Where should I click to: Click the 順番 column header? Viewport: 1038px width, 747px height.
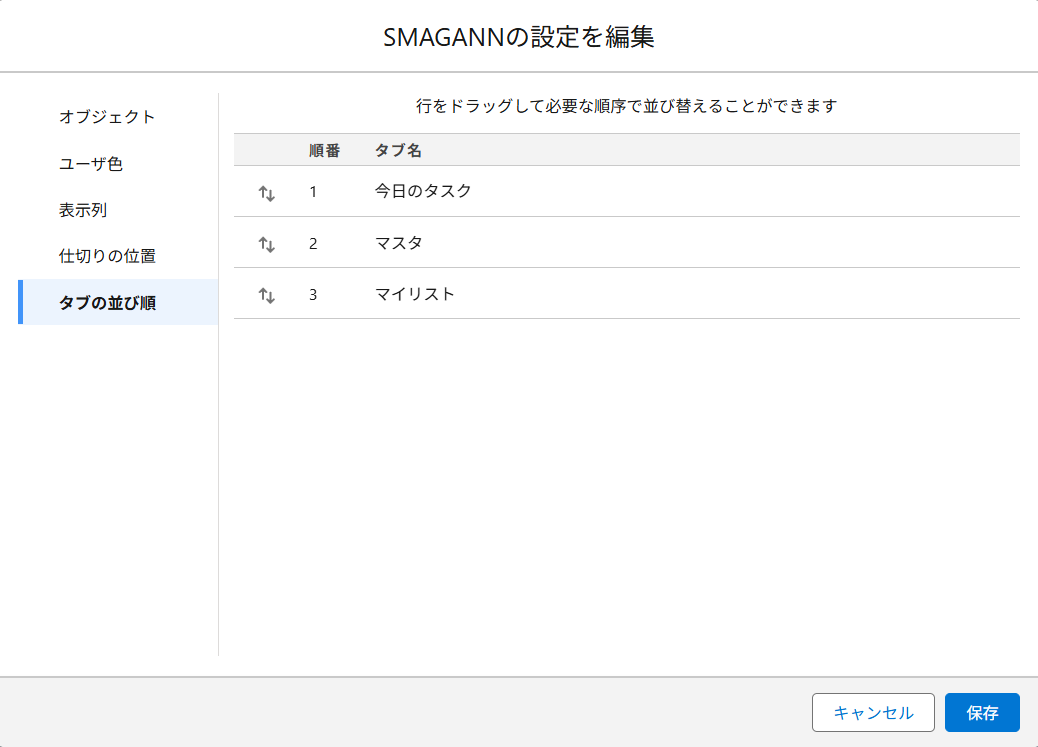pyautogui.click(x=324, y=150)
